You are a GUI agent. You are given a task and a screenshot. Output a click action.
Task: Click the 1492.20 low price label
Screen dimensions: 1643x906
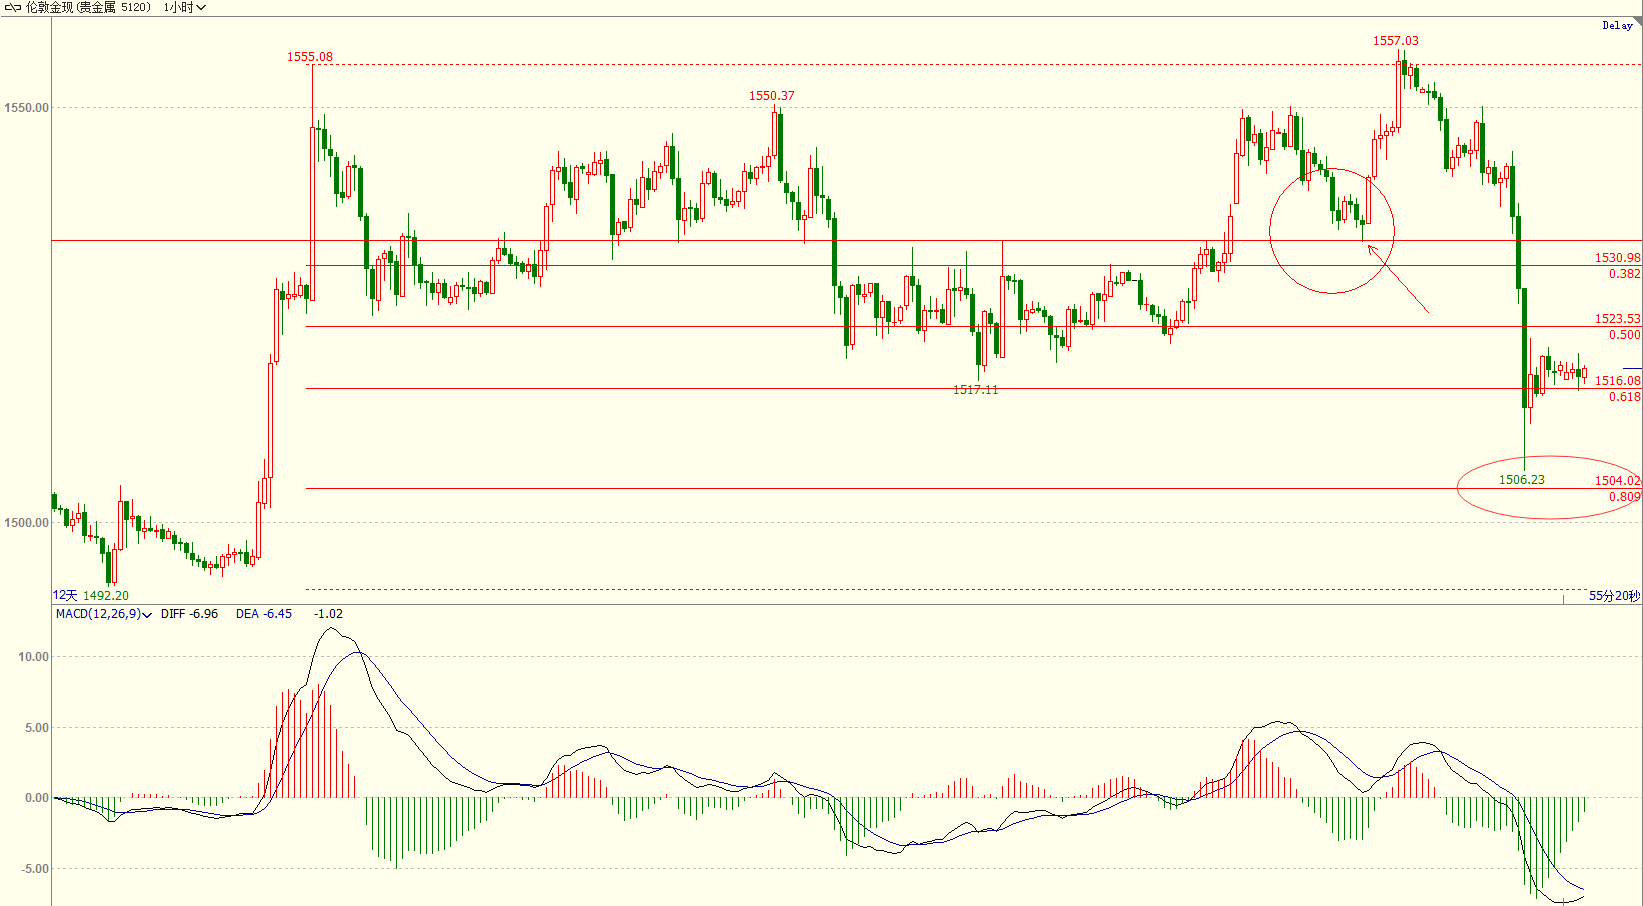click(x=106, y=595)
